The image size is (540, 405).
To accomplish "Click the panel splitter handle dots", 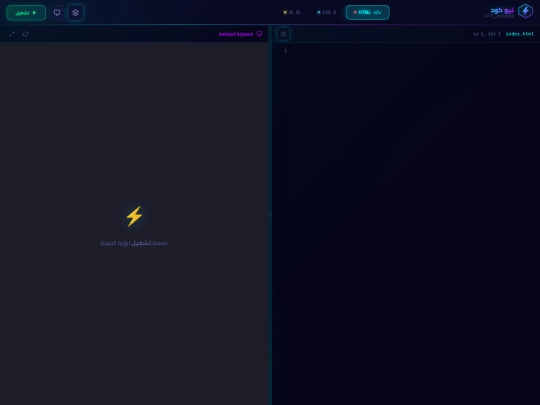I will click(x=270, y=216).
